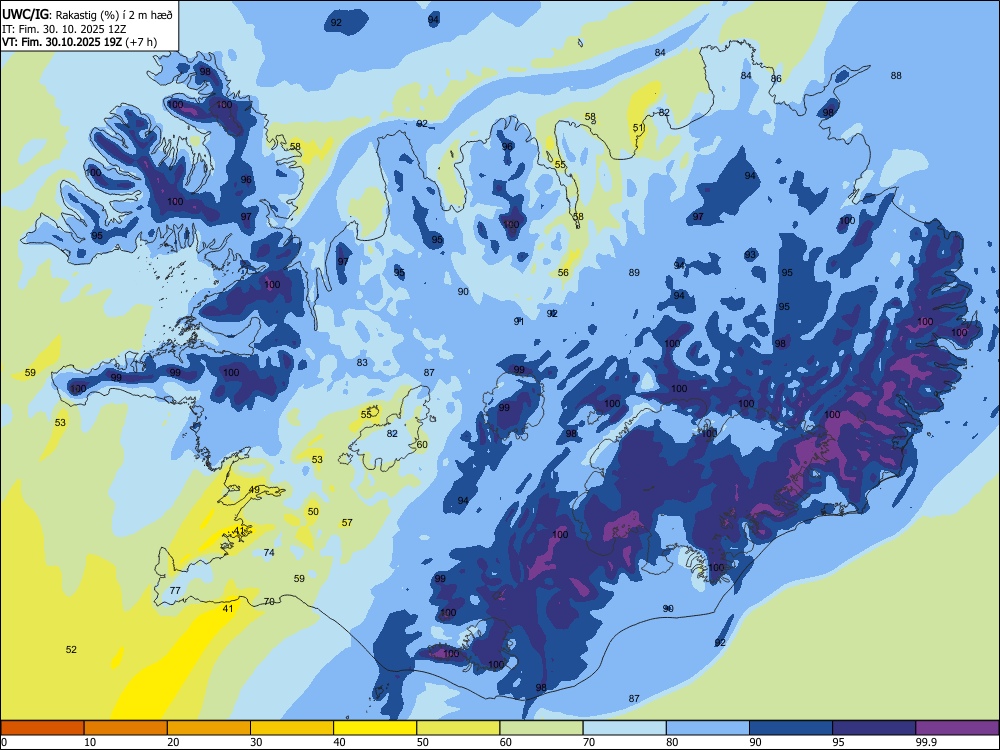Click the orange 10–20 legend swatch
The image size is (1000, 750).
[126, 728]
